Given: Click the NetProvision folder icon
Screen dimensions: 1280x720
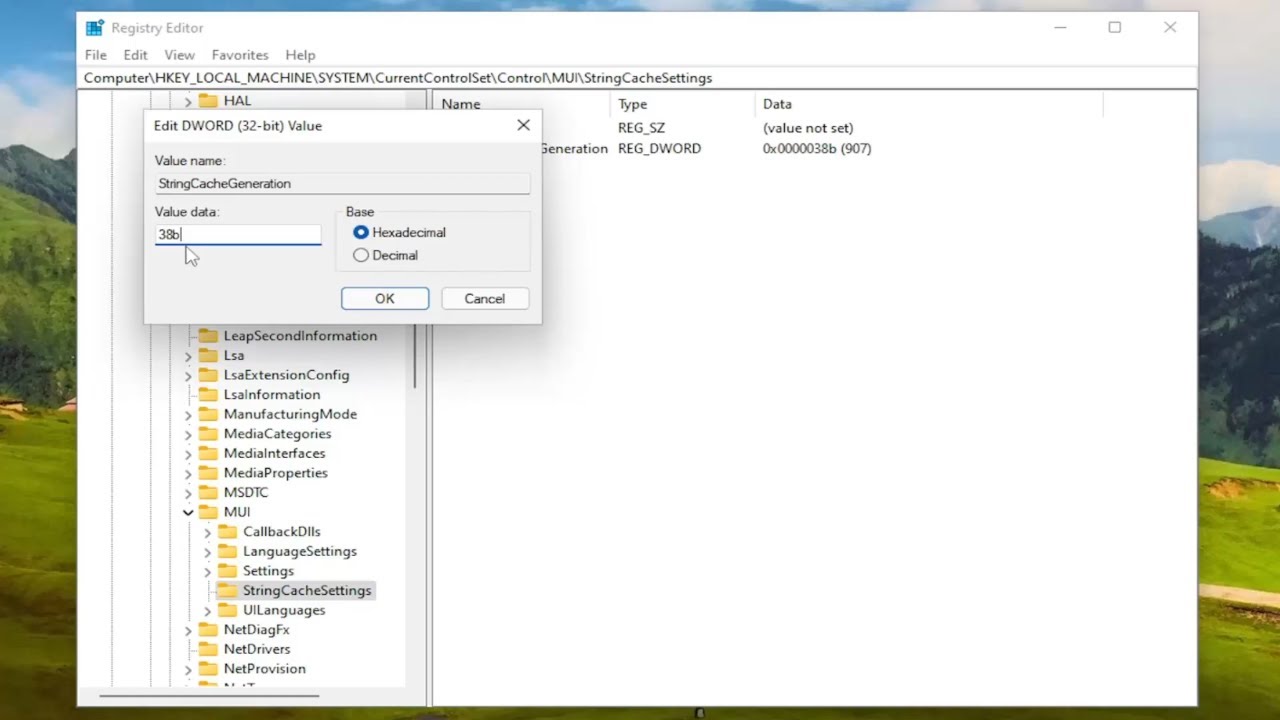Looking at the screenshot, I should tap(208, 668).
